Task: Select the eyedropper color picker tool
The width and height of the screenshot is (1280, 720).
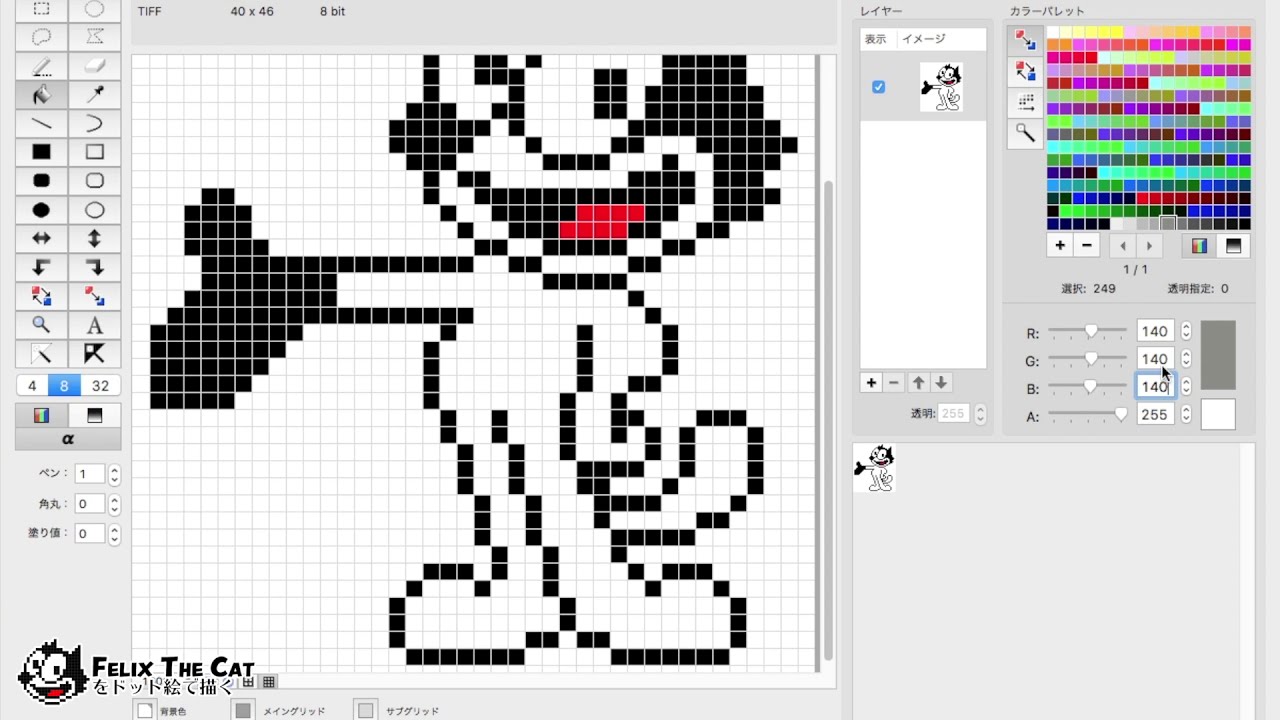Action: tap(94, 95)
